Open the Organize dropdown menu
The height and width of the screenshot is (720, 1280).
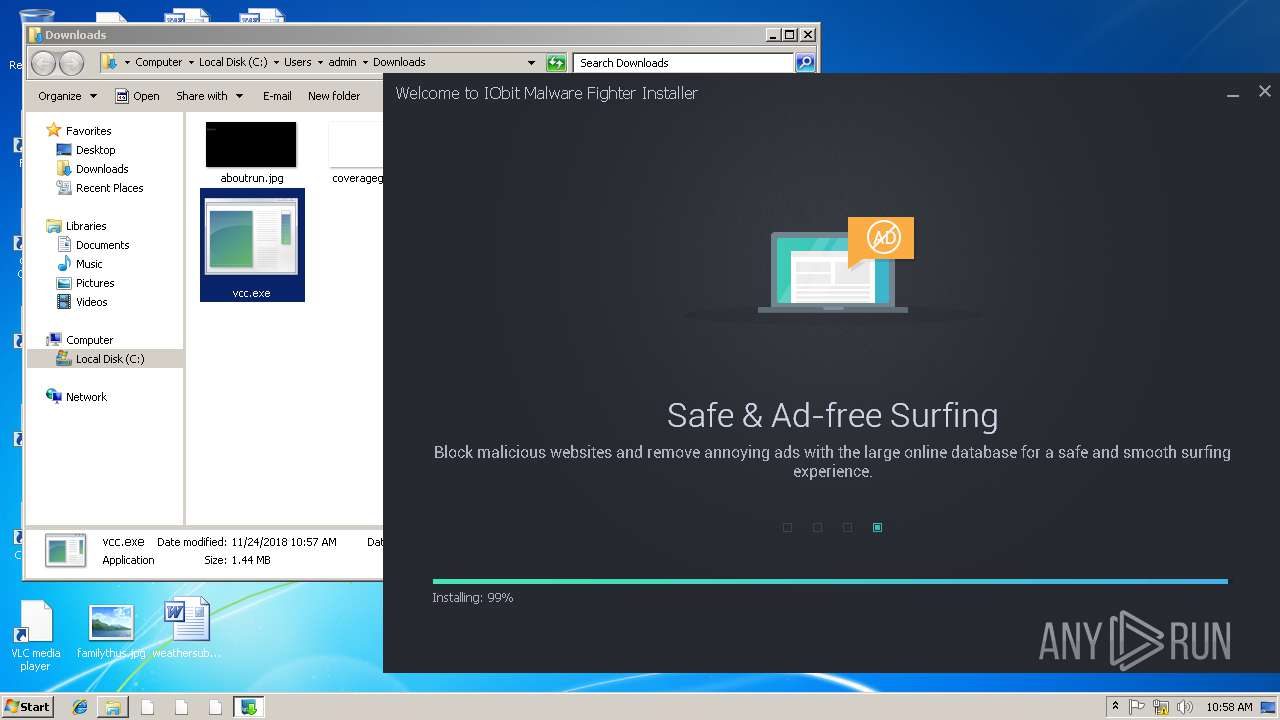click(x=67, y=96)
